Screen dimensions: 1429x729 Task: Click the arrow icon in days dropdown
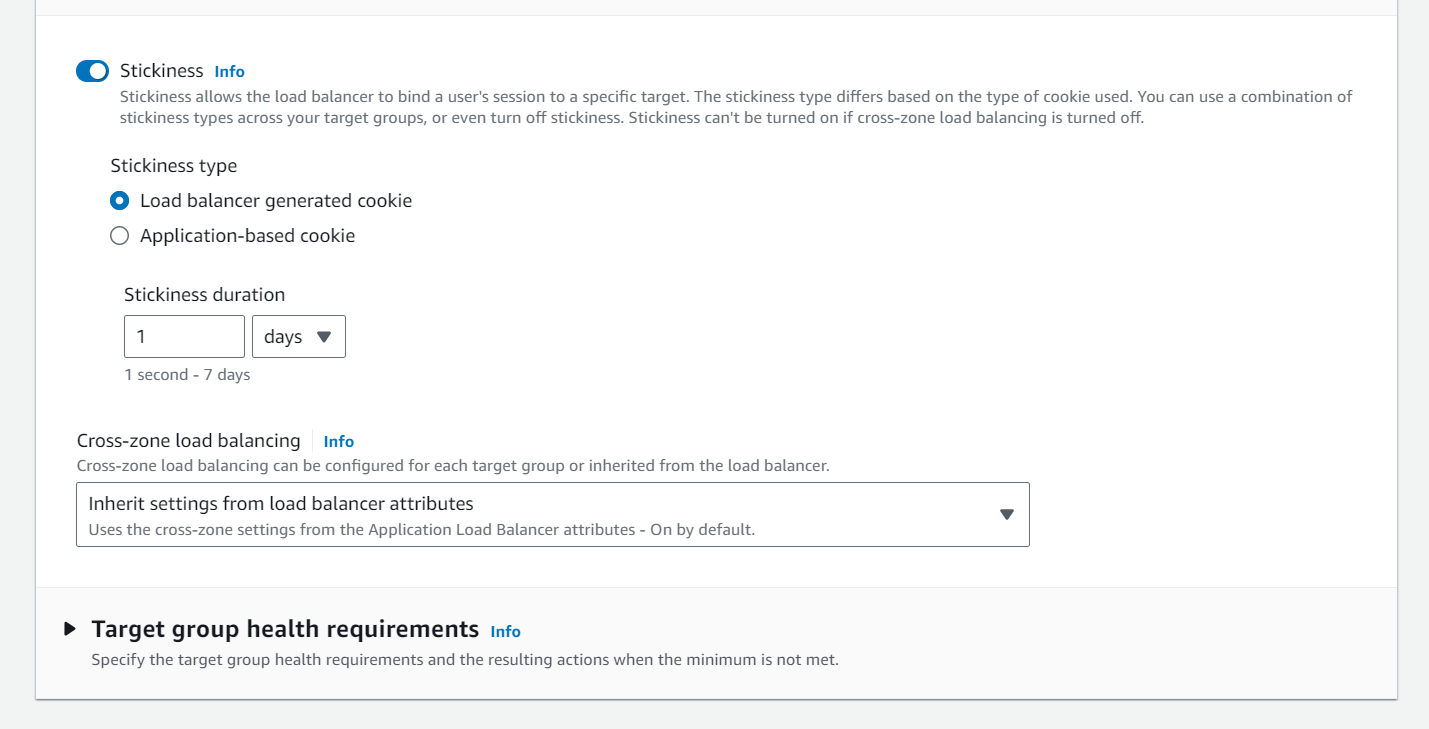(323, 337)
